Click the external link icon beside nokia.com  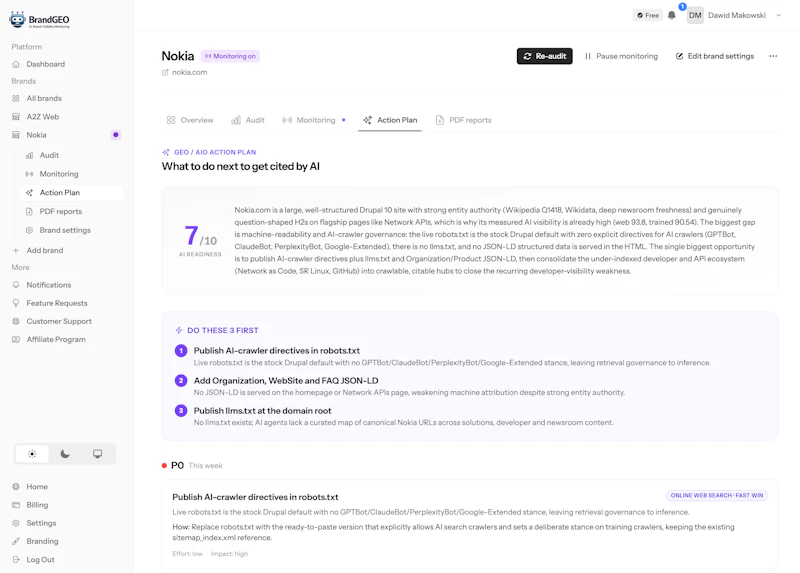click(165, 72)
